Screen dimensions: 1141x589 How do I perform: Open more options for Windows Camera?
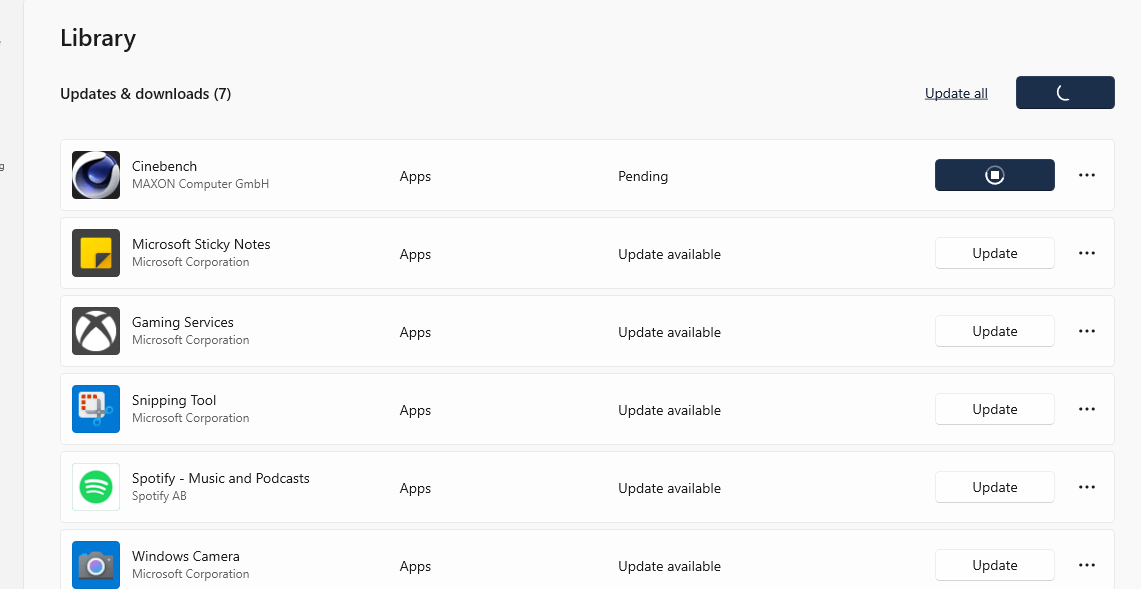point(1087,565)
